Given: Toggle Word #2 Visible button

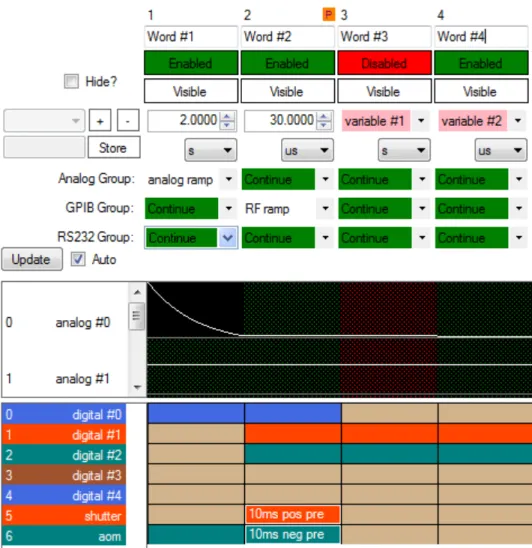Looking at the screenshot, I should point(288,91).
